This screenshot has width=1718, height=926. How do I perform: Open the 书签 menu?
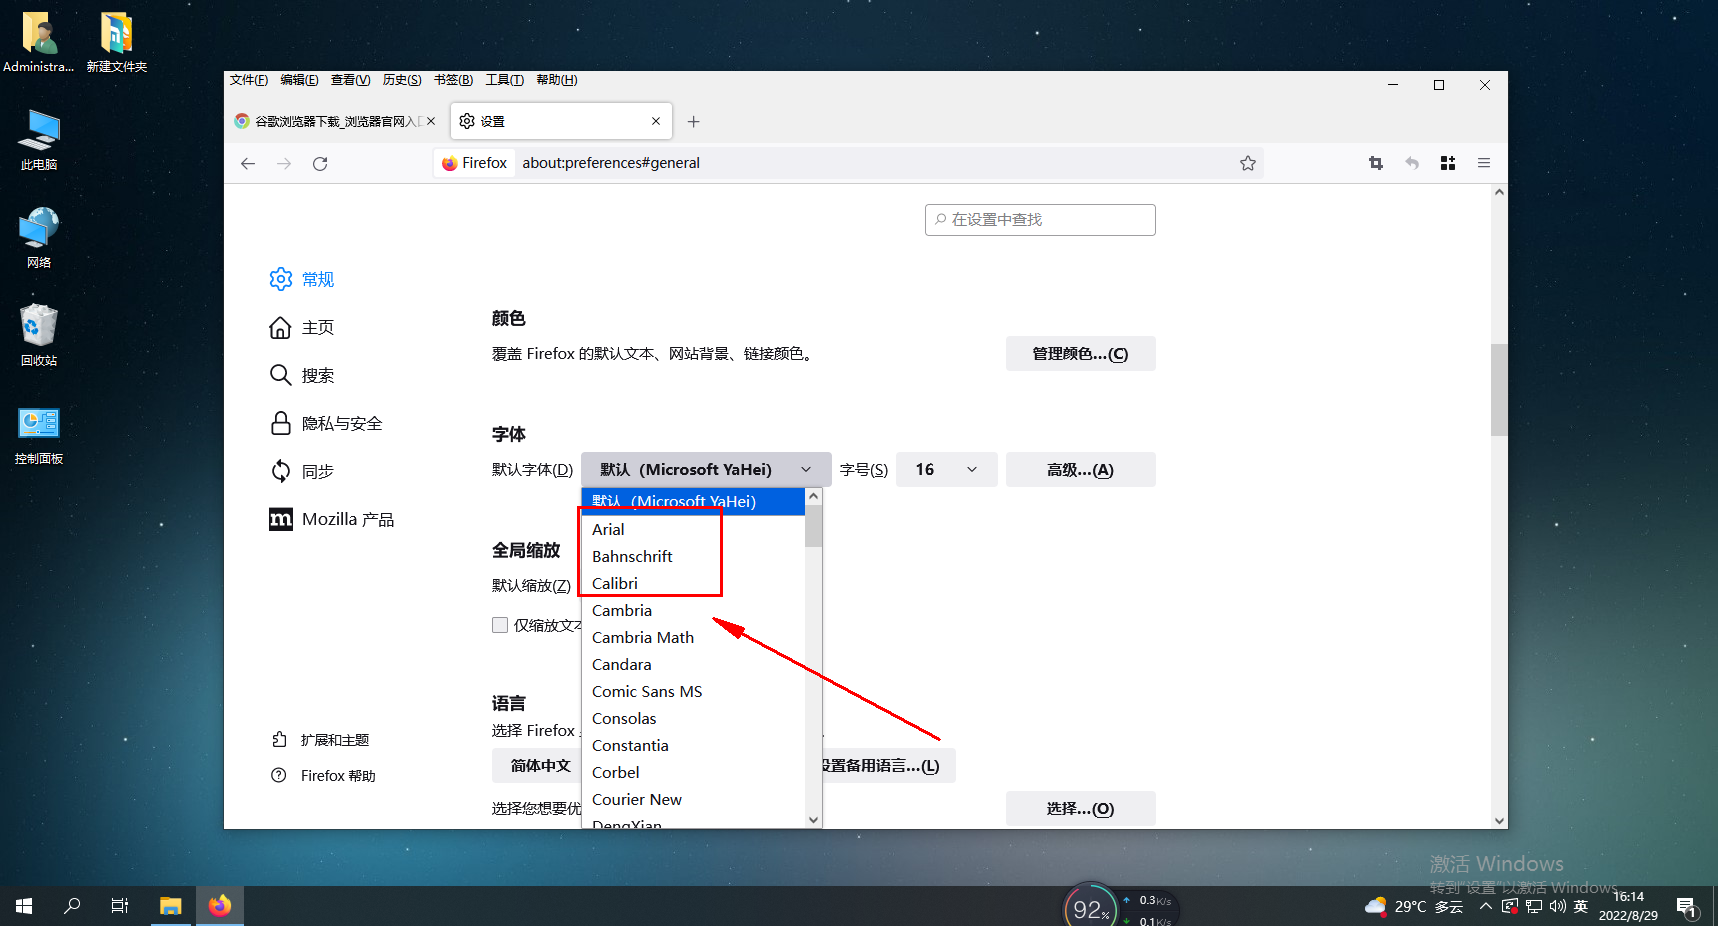point(453,80)
